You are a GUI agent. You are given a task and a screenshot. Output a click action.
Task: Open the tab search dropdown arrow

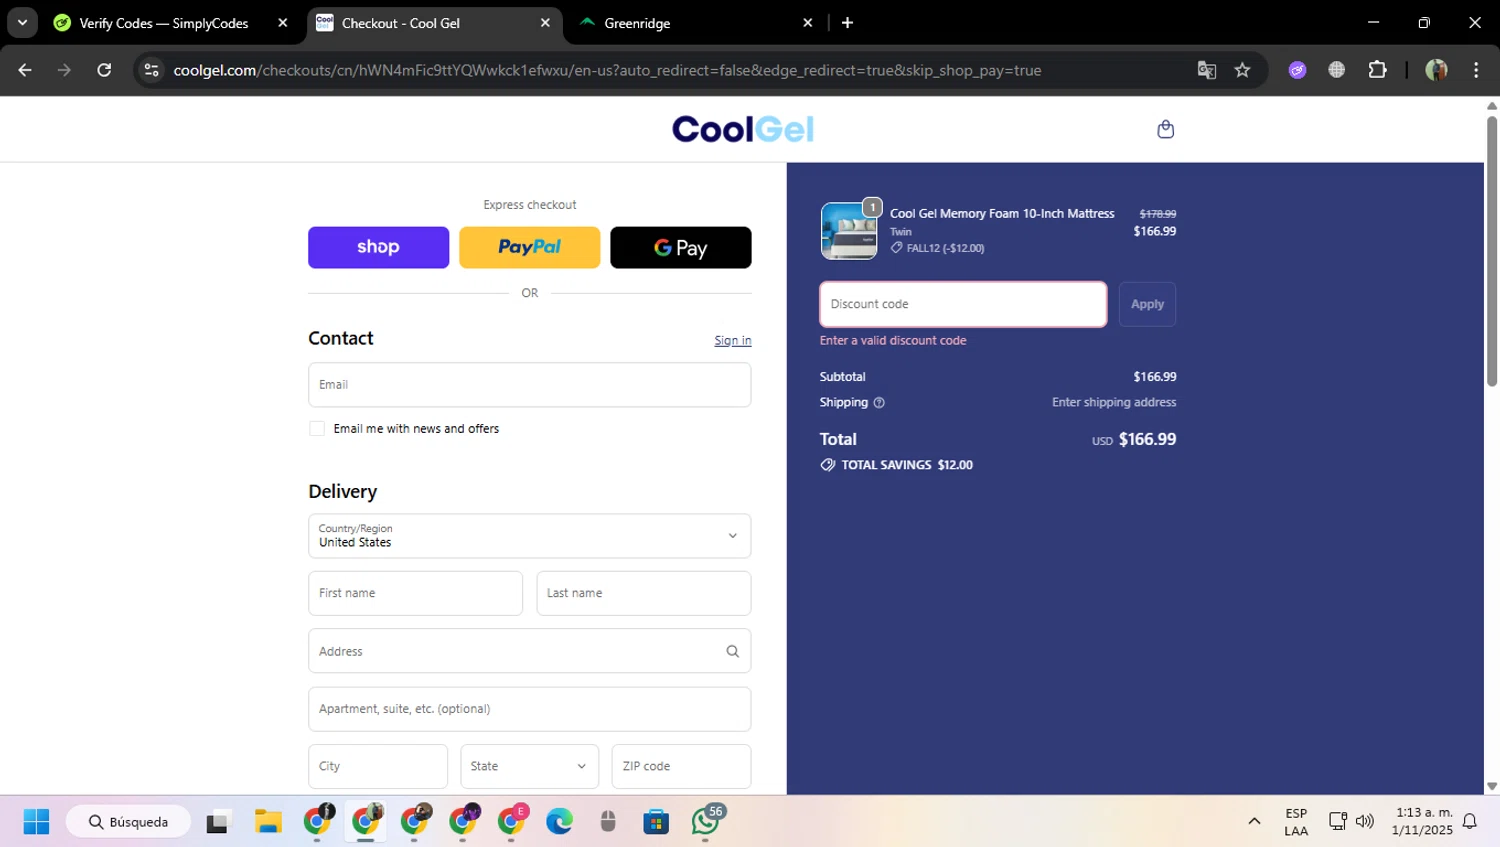22,23
